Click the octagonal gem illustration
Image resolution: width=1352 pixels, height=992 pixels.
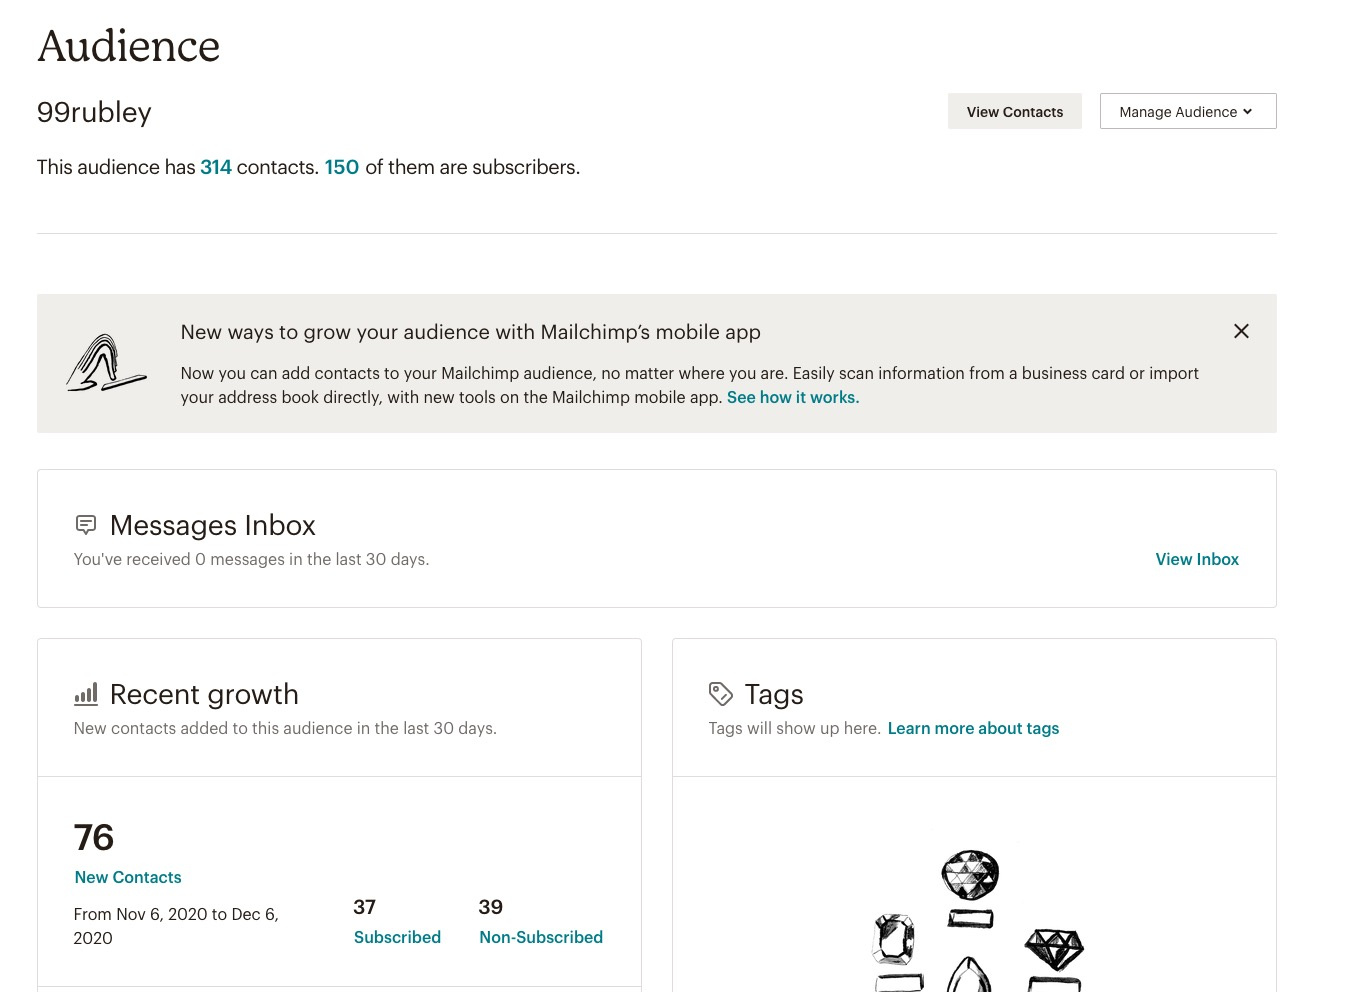[x=894, y=939]
